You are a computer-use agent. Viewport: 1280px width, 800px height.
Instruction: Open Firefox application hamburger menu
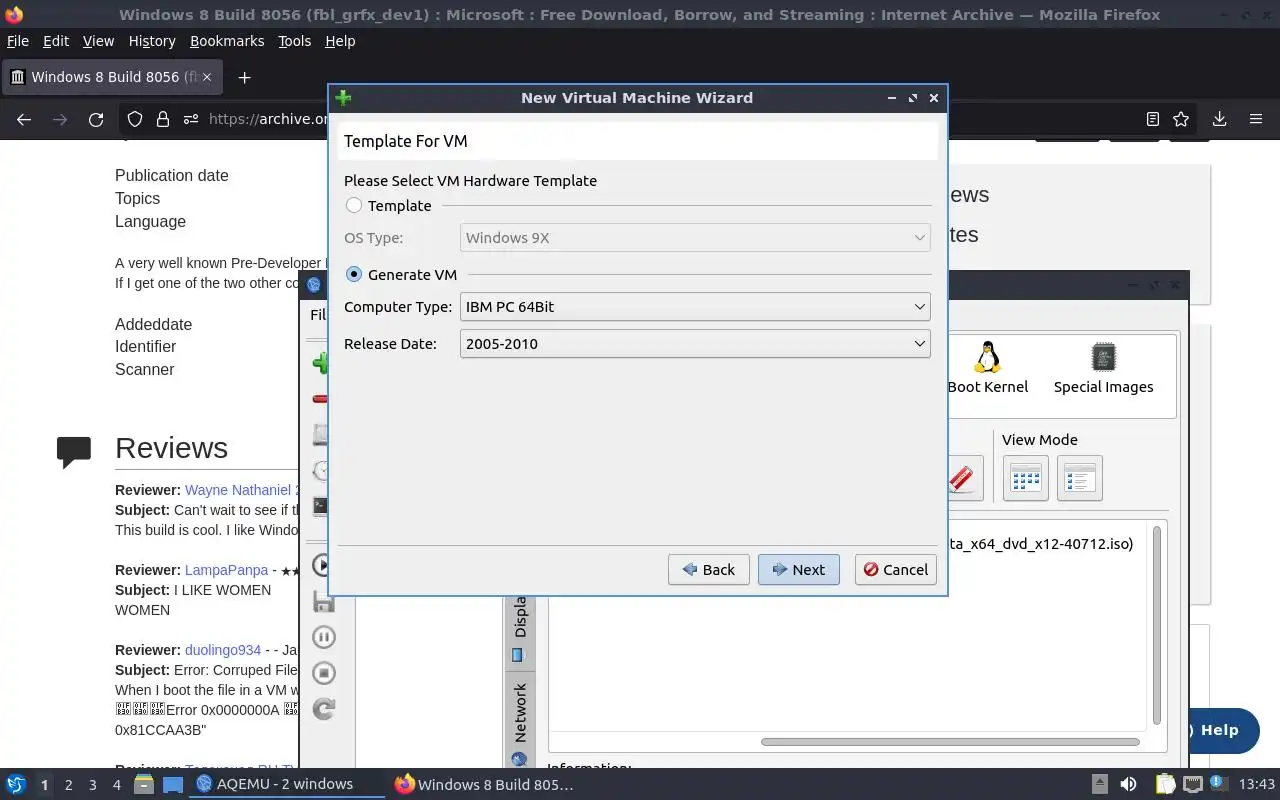coord(1256,119)
